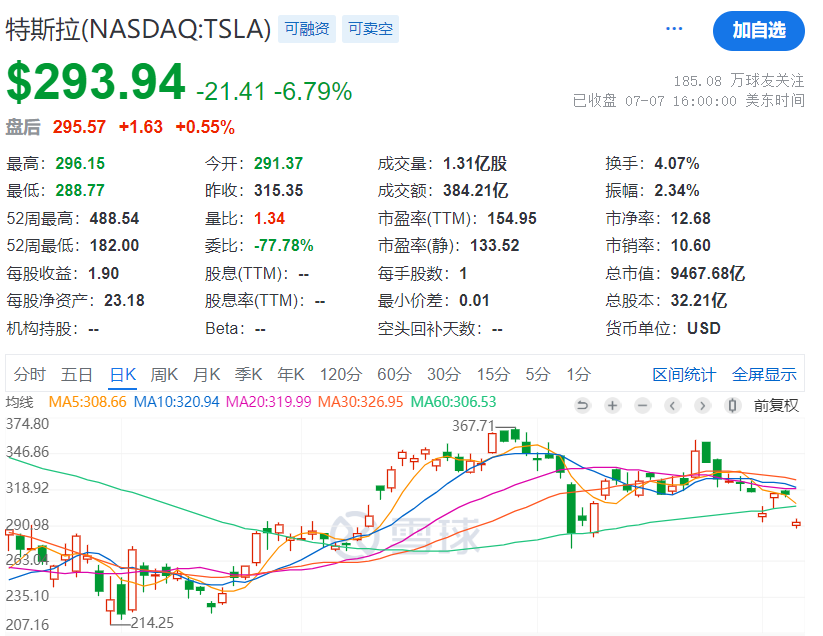
Task: Zoom out the K-line chart
Action: (642, 405)
